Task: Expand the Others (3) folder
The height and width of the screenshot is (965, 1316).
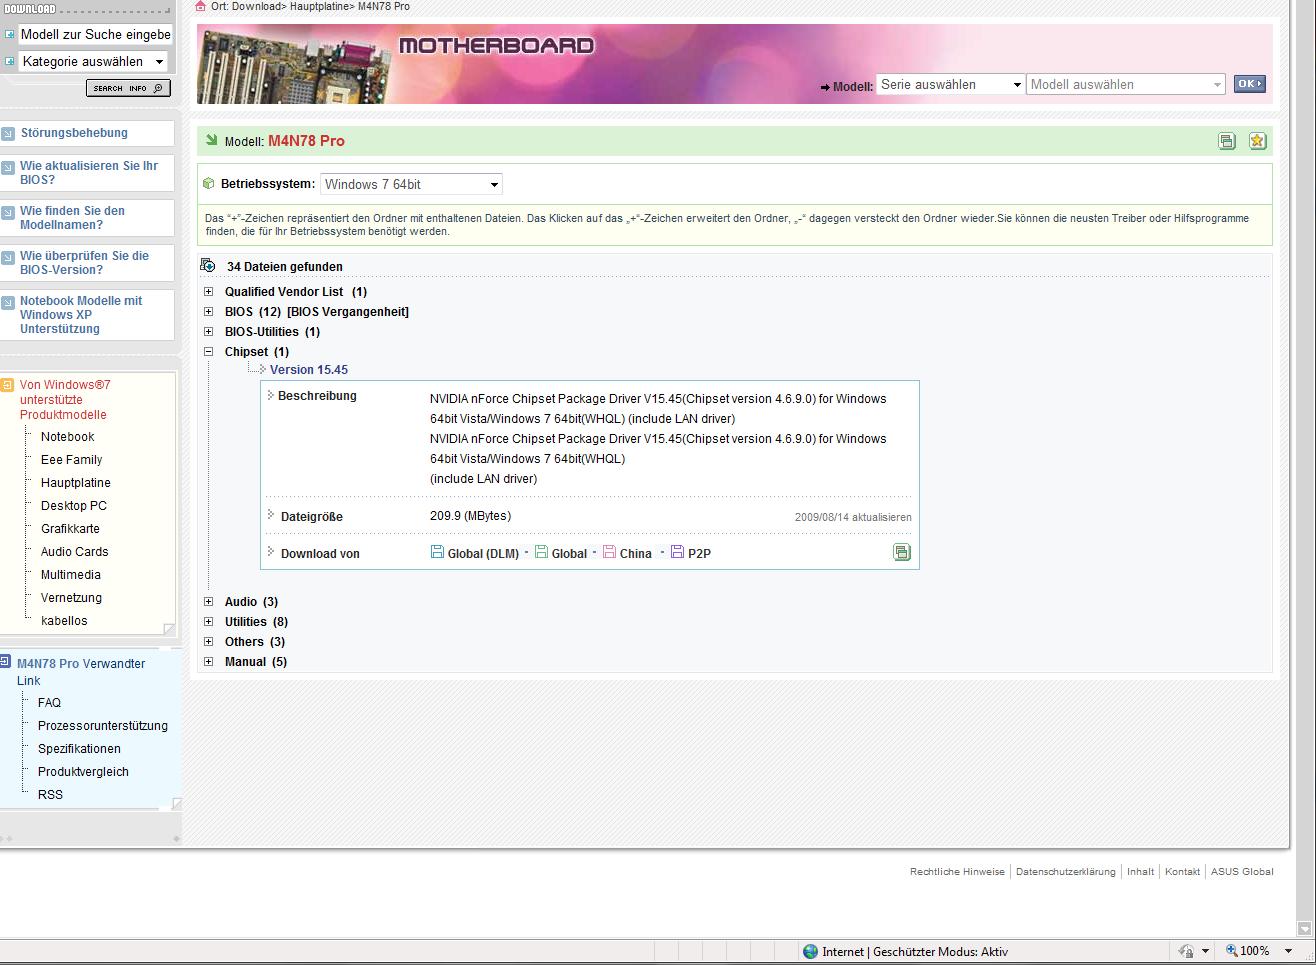Action: [x=208, y=641]
